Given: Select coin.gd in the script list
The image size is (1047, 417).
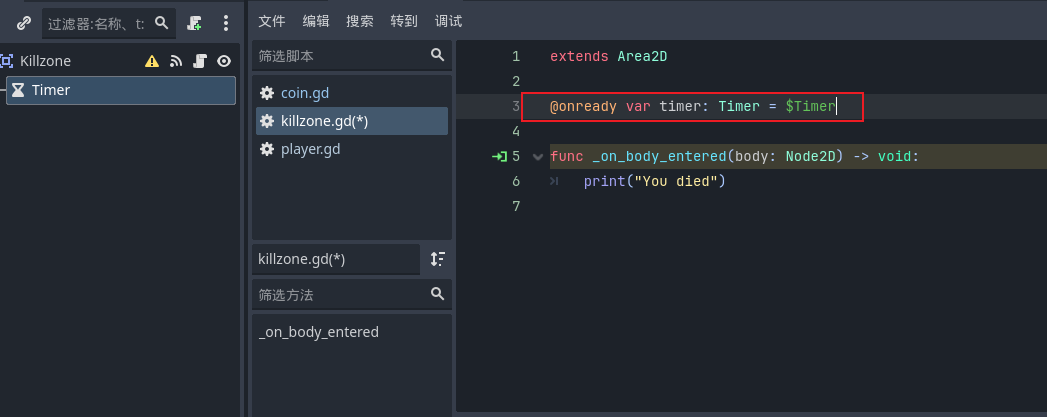Looking at the screenshot, I should click(x=305, y=93).
